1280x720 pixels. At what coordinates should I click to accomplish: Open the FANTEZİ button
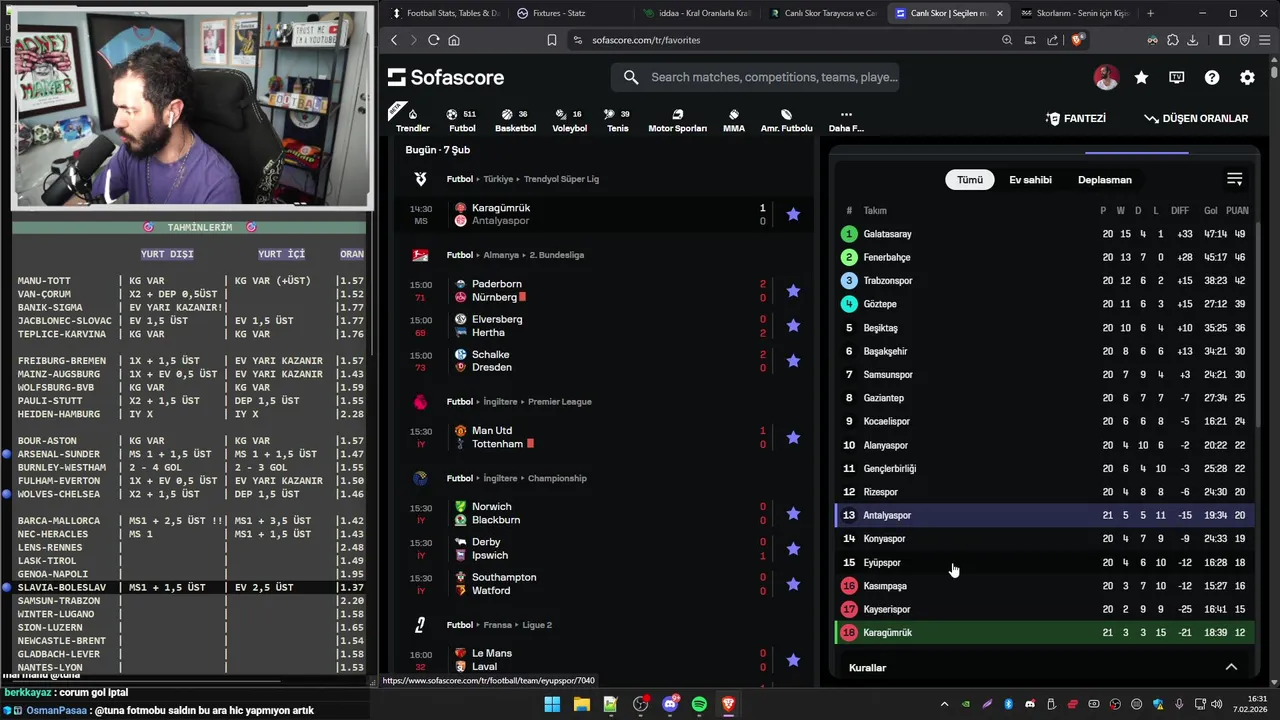click(x=1076, y=118)
